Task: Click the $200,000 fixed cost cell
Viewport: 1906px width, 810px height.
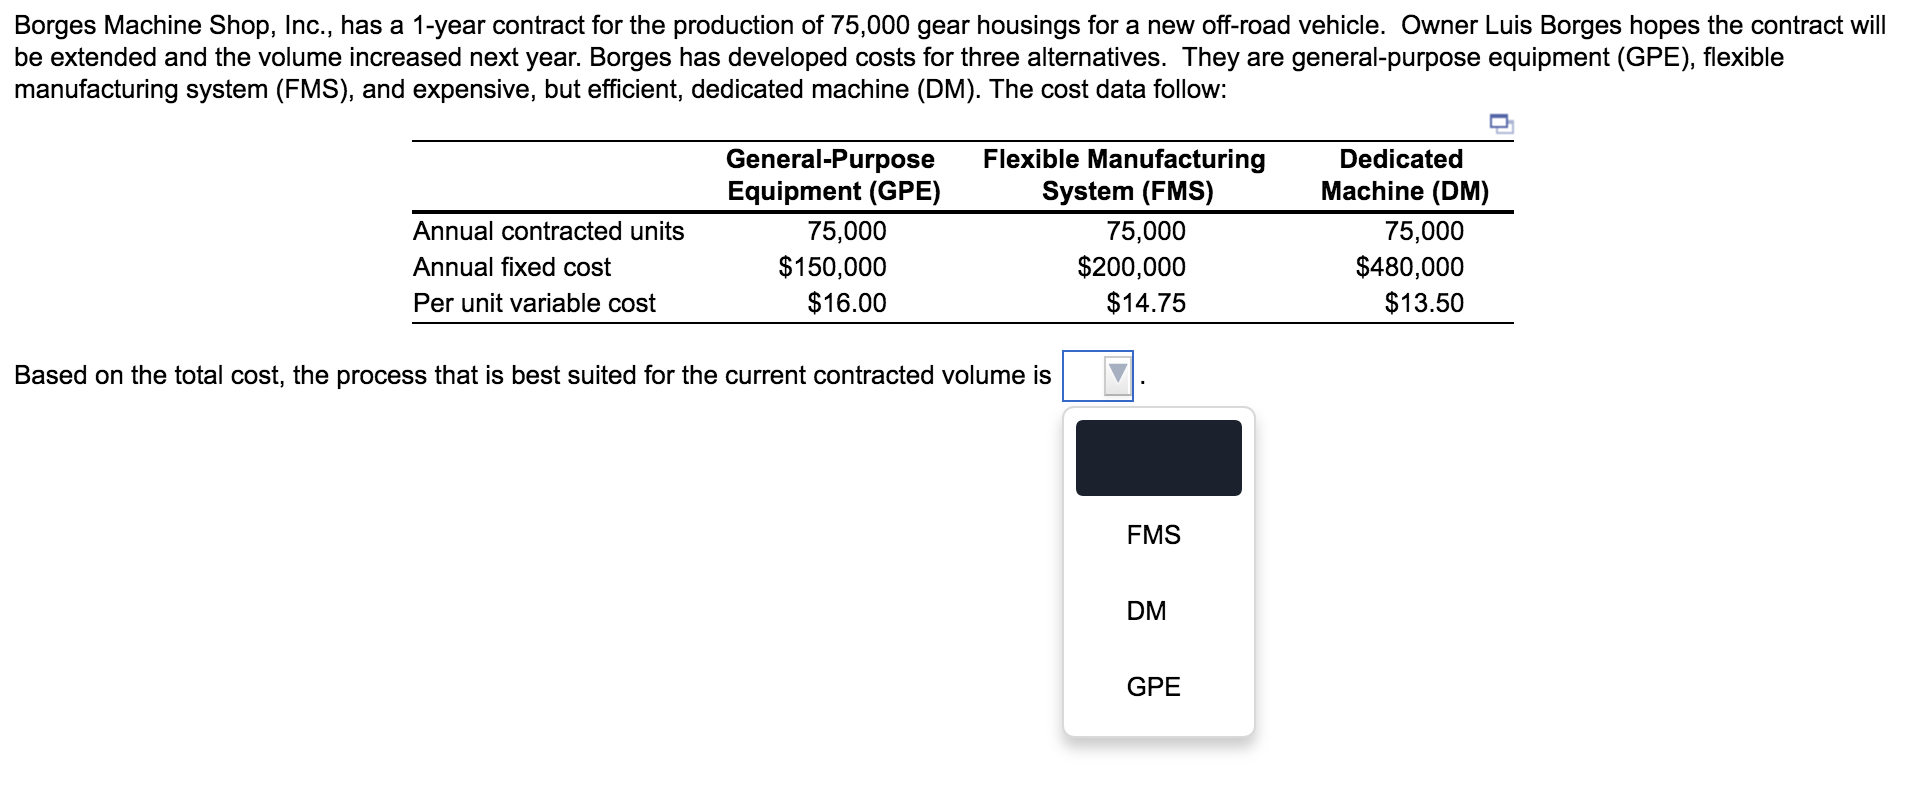Action: (1131, 267)
